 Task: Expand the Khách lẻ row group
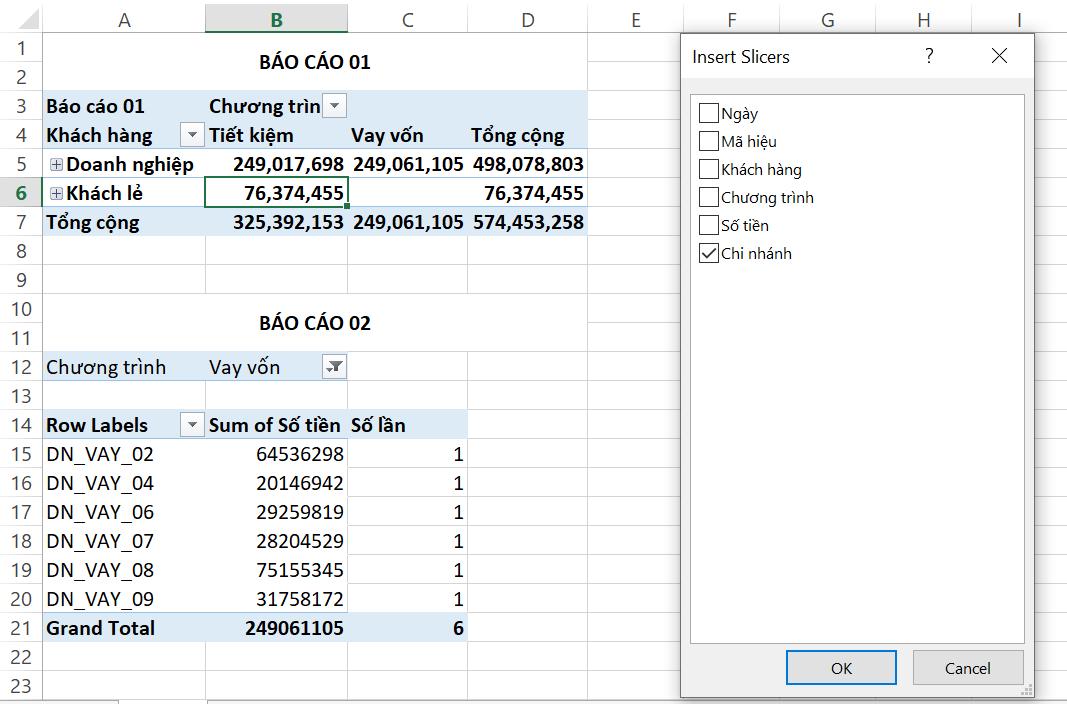point(56,193)
